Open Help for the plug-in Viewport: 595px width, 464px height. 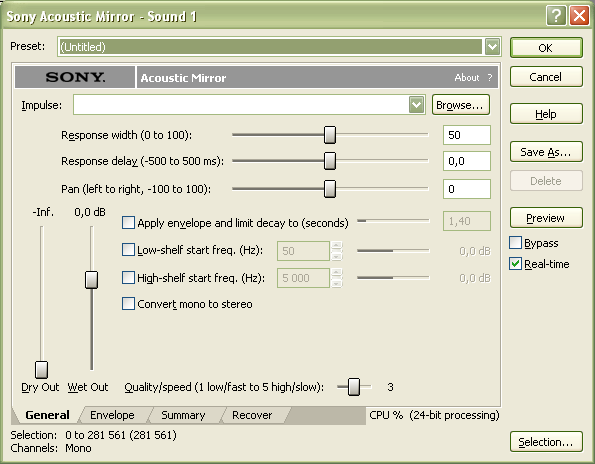click(x=546, y=114)
